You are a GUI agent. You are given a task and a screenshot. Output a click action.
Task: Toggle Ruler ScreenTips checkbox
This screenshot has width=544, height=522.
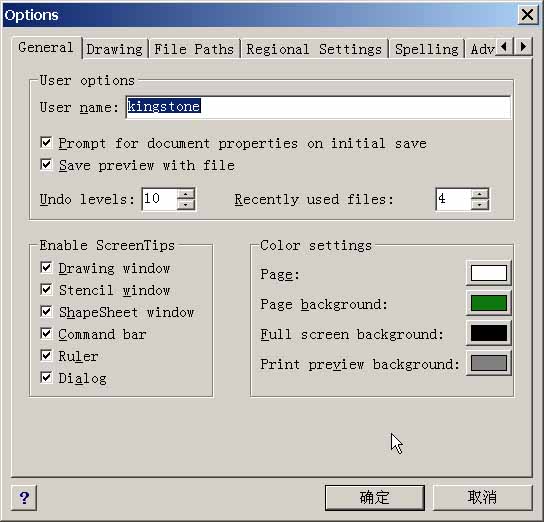click(x=46, y=355)
